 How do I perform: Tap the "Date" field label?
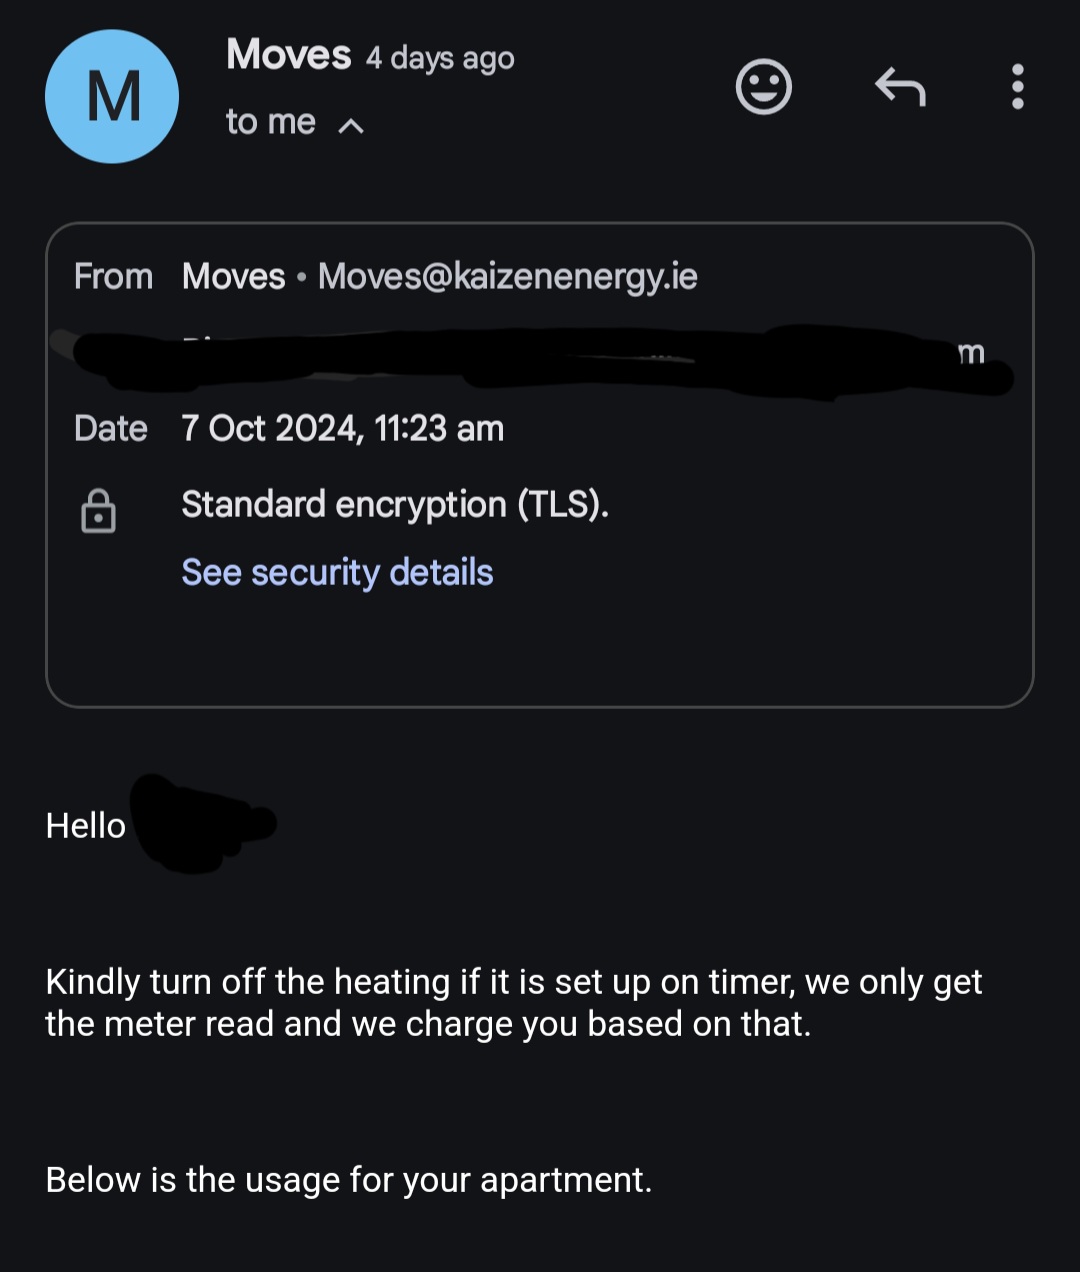110,428
